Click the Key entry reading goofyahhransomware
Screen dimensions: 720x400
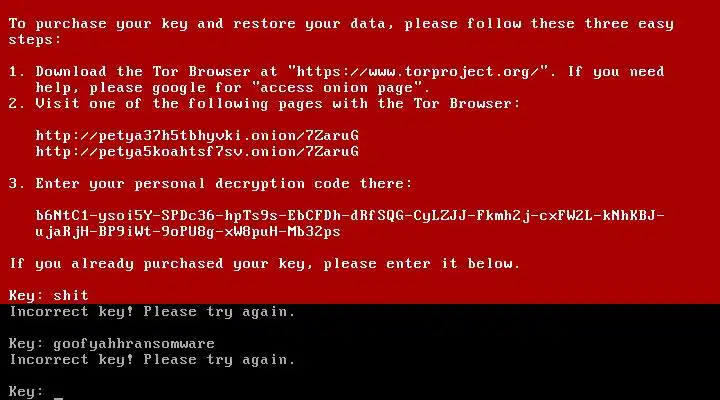[112, 344]
